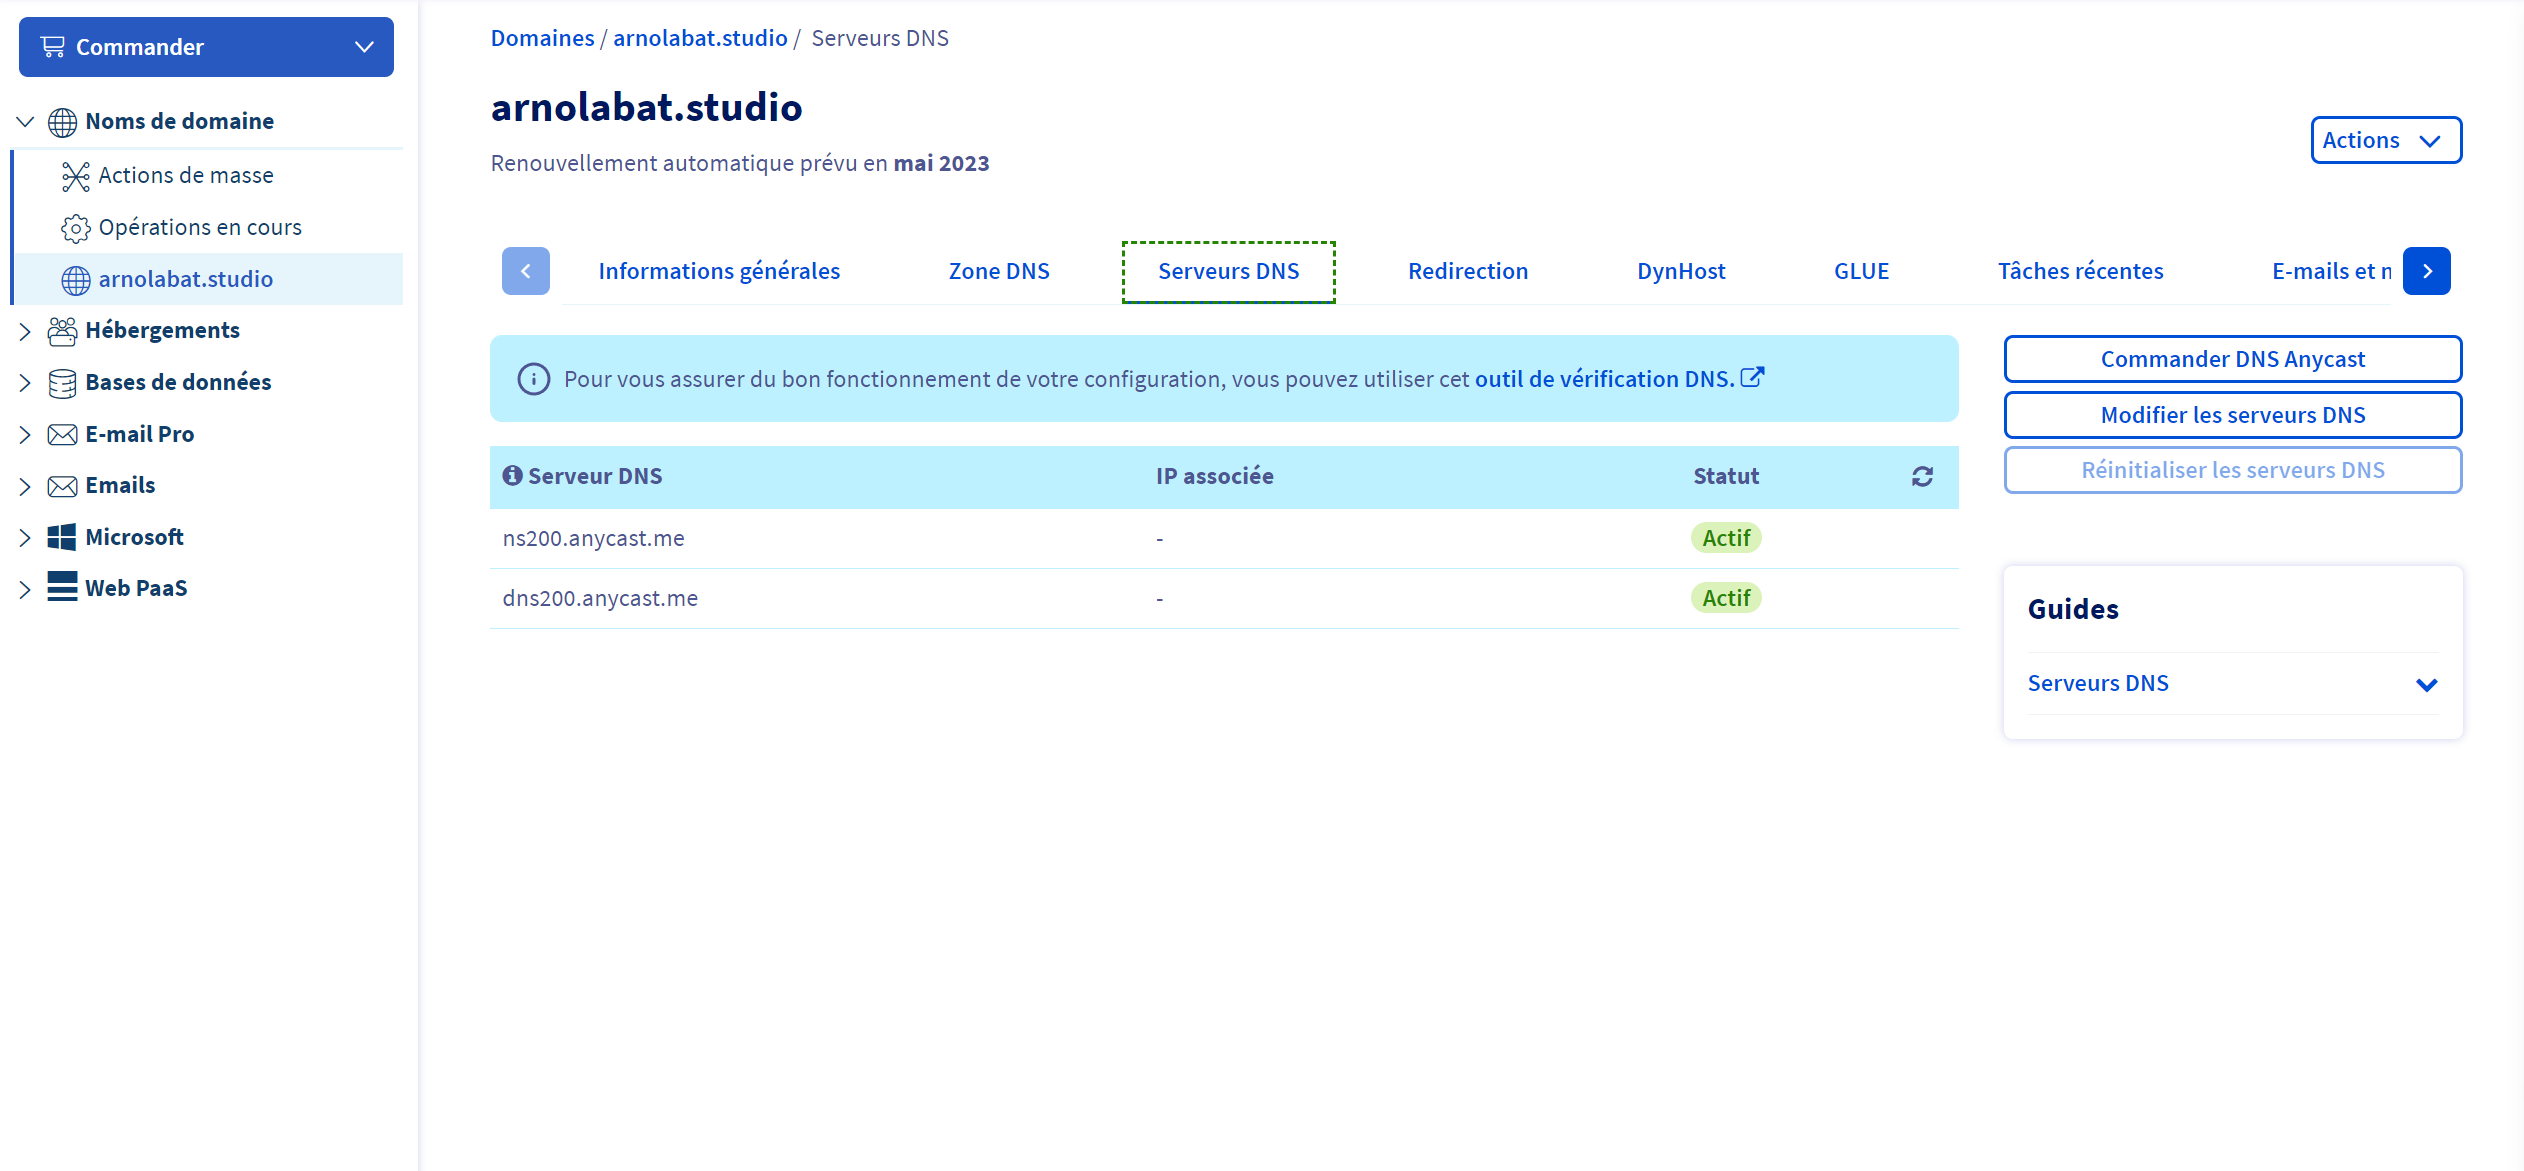
Task: Expand the Hébergements tree section
Action: (25, 331)
